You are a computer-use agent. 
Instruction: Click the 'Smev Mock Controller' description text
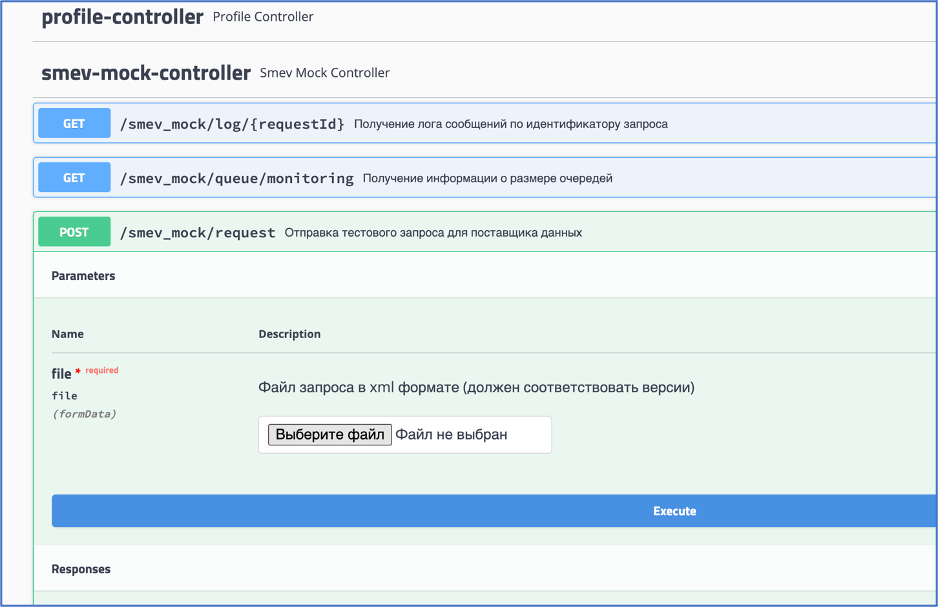[x=325, y=73]
